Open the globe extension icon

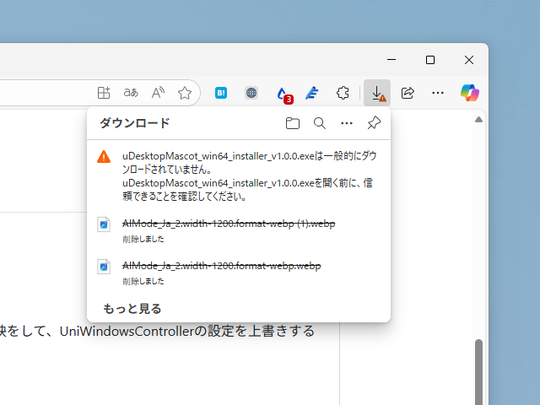click(x=251, y=93)
